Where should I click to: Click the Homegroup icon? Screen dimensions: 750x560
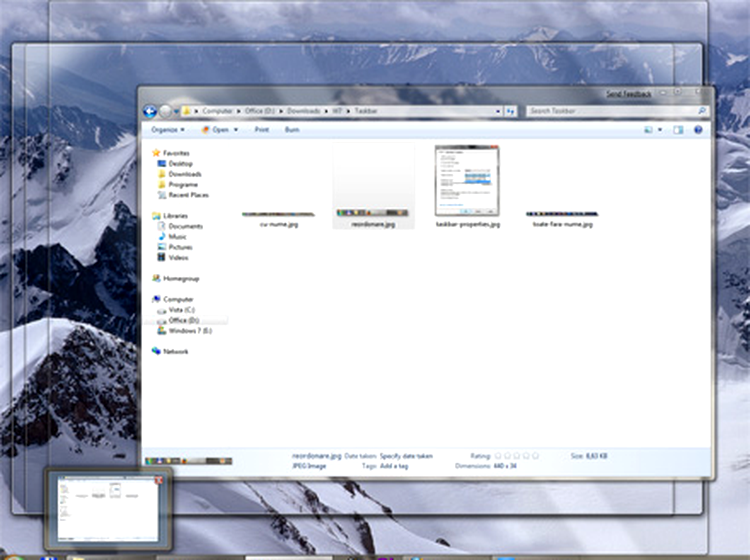point(156,278)
